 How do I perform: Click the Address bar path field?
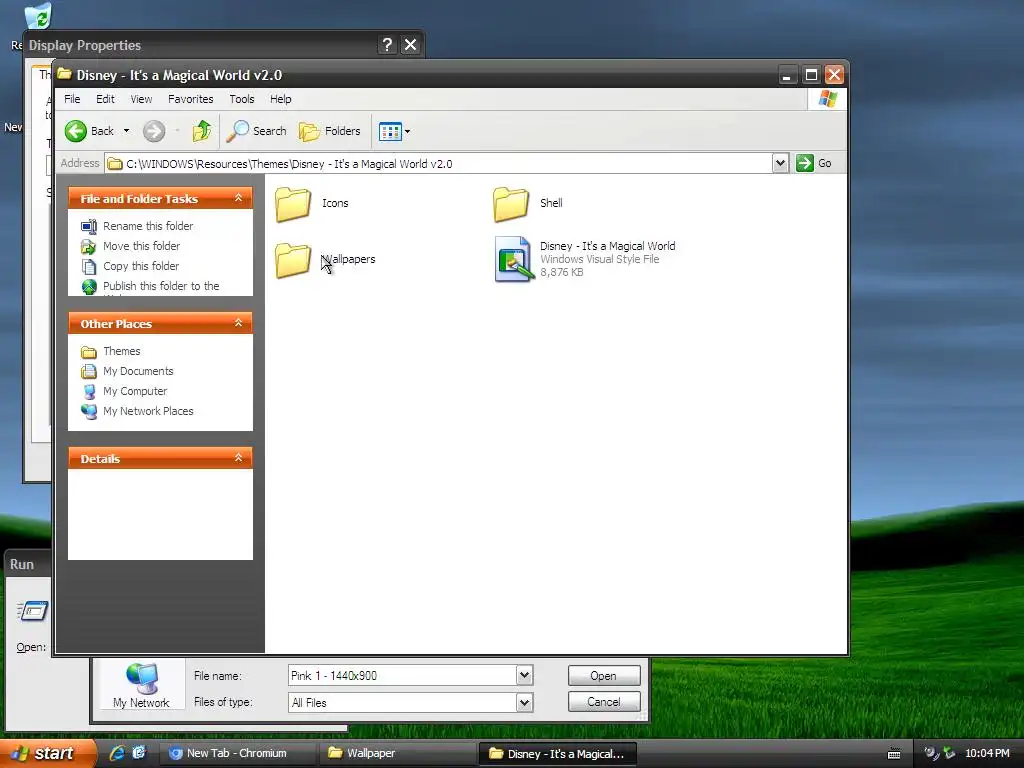pos(438,163)
